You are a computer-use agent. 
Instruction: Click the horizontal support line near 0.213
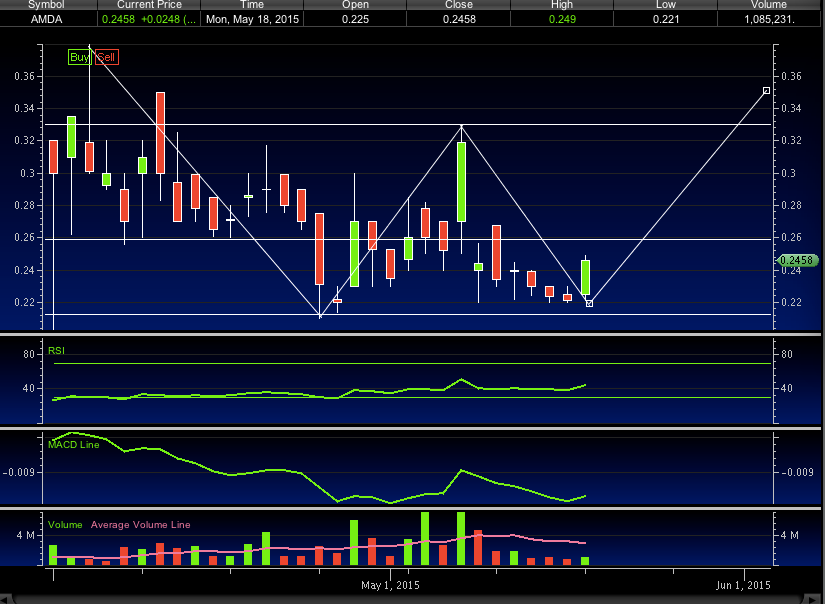point(408,315)
